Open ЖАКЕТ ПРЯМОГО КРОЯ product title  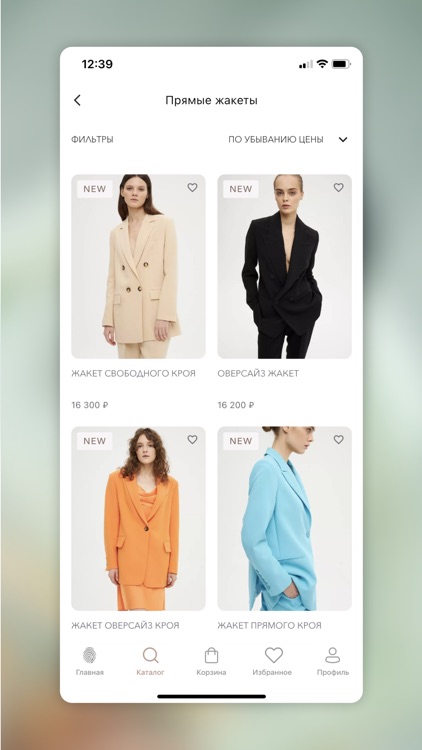pos(269,625)
